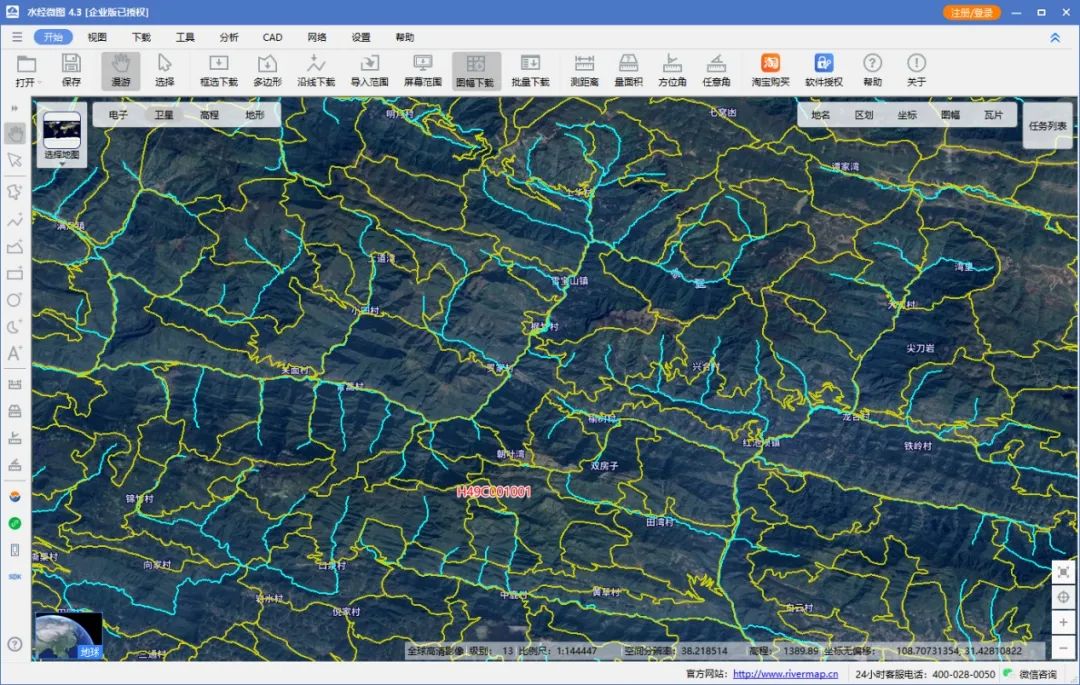This screenshot has height=685, width=1080.
Task: Select 量面积 area measure tool
Action: coord(628,71)
